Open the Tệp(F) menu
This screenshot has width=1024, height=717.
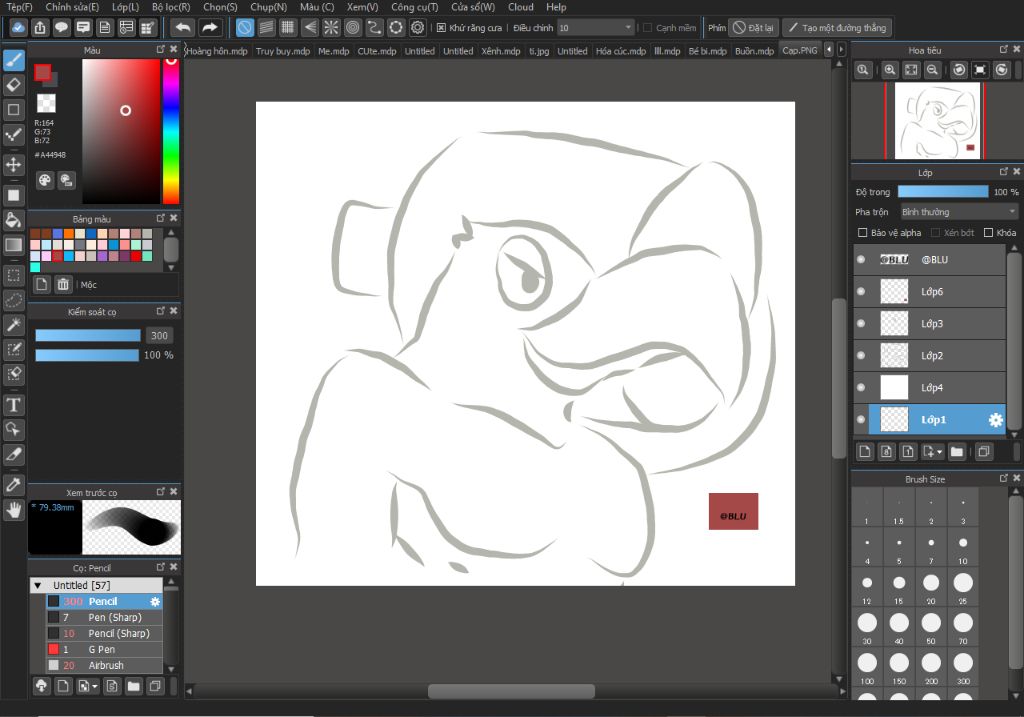(x=20, y=7)
